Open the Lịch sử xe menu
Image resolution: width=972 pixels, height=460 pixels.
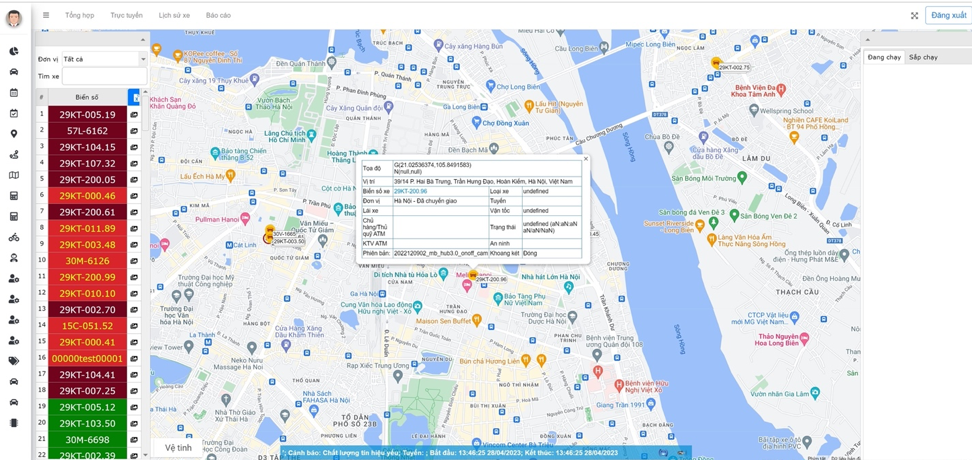pyautogui.click(x=174, y=16)
